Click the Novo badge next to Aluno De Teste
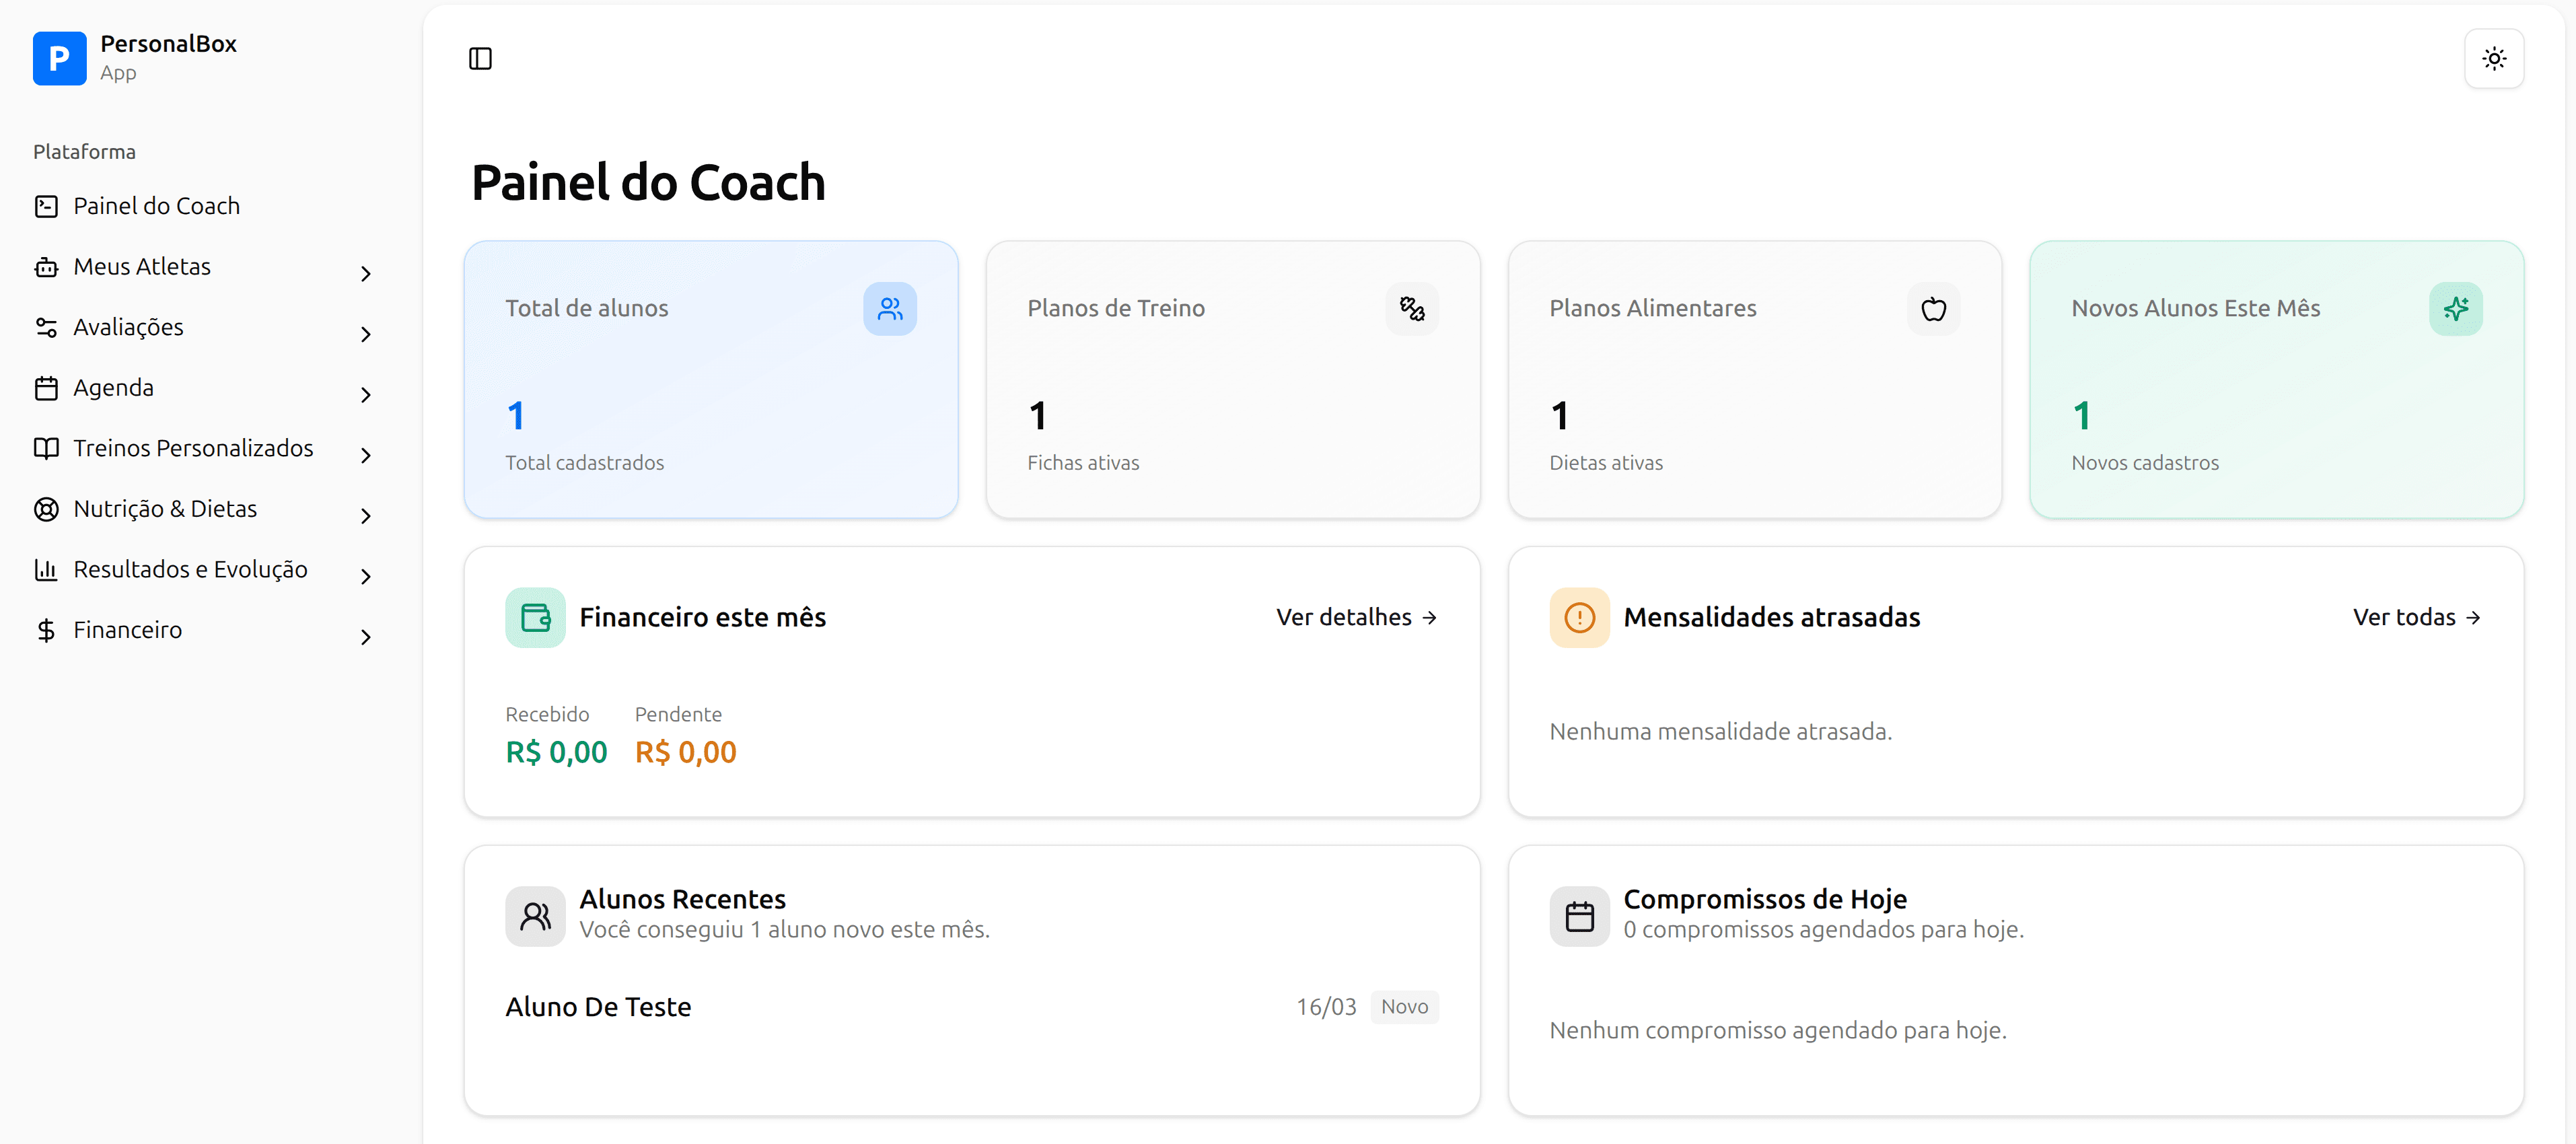 (x=1405, y=1006)
